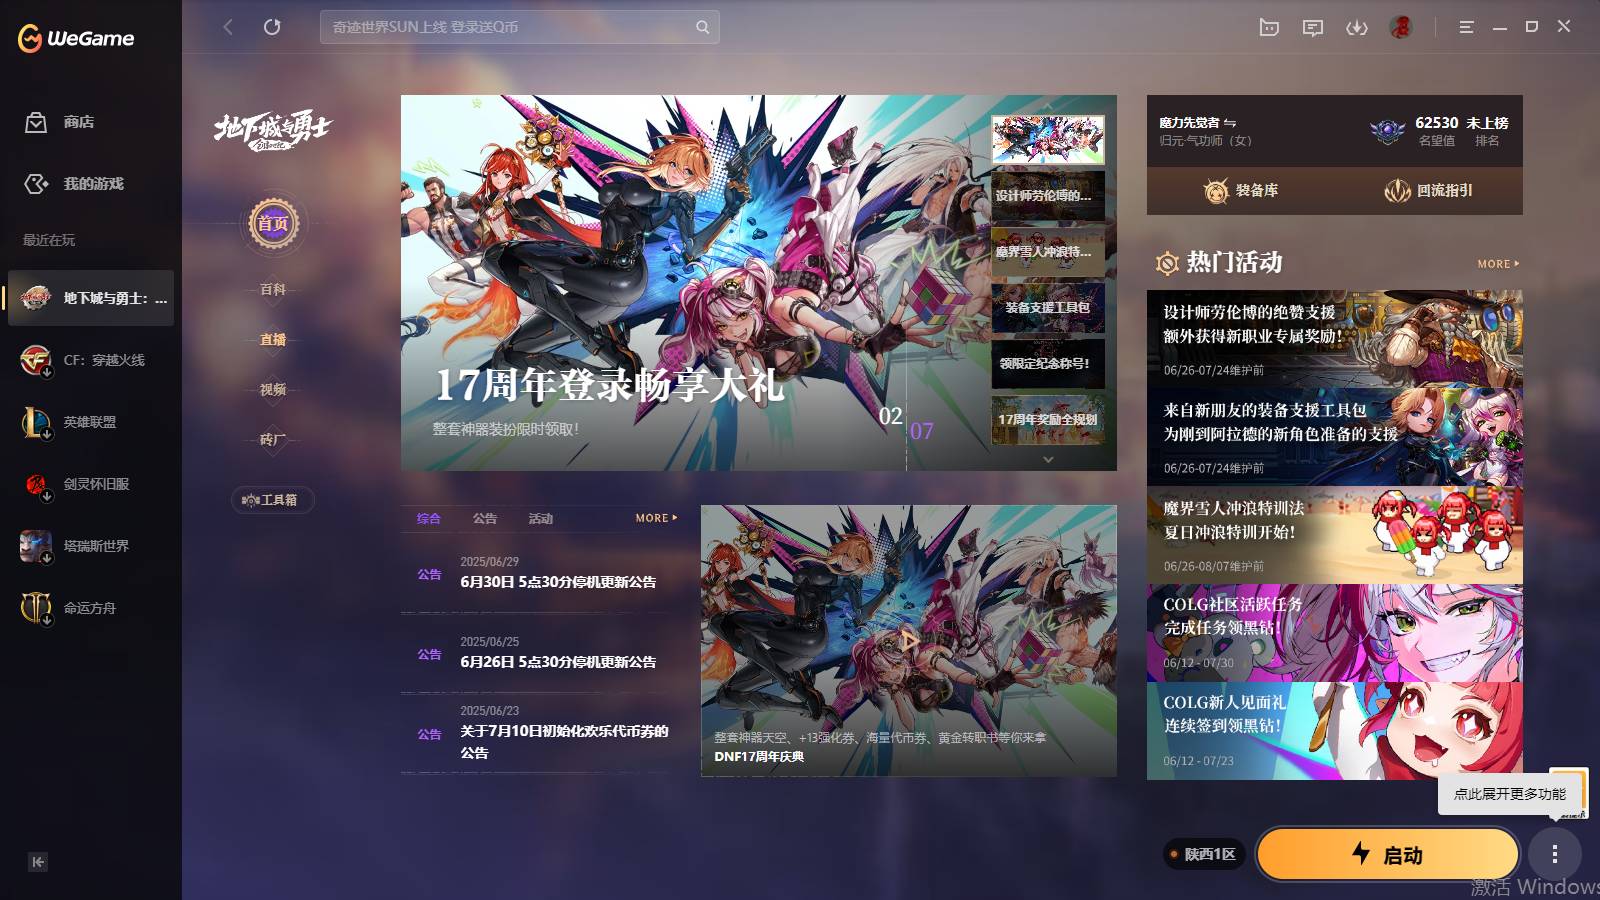Viewport: 1600px width, 900px height.
Task: Open the 商店 store page
Action: pyautogui.click(x=78, y=122)
